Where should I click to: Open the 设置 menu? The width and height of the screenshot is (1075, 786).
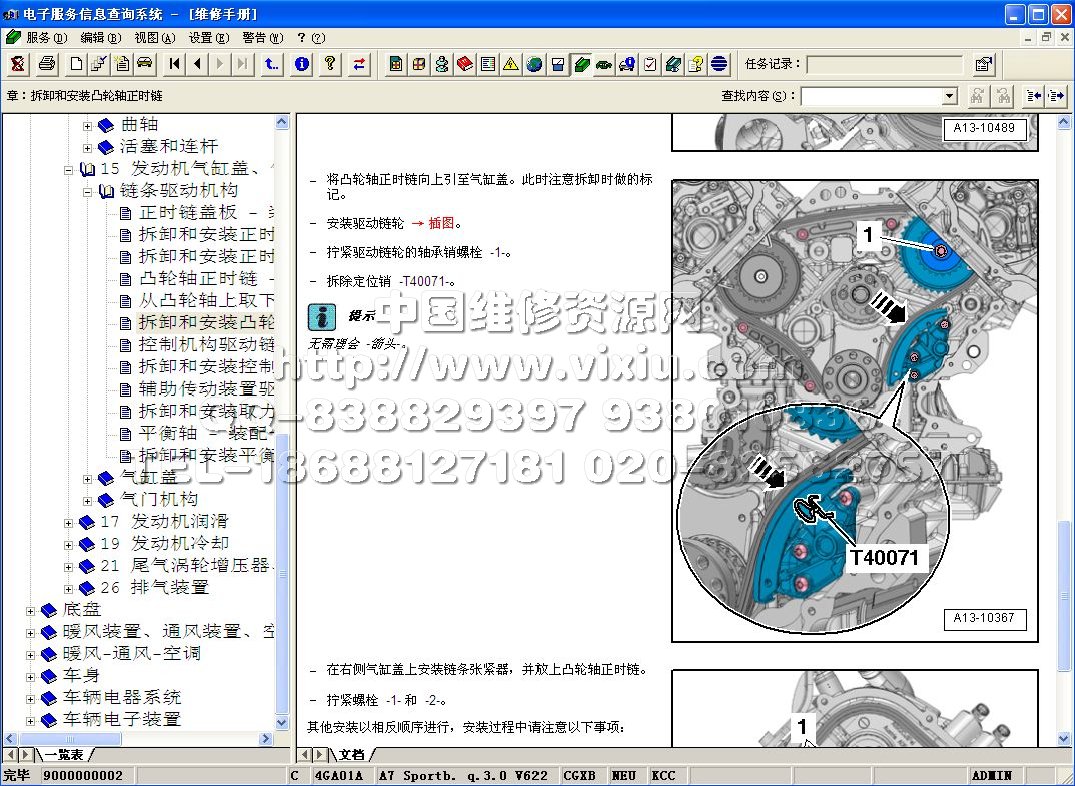pos(206,38)
